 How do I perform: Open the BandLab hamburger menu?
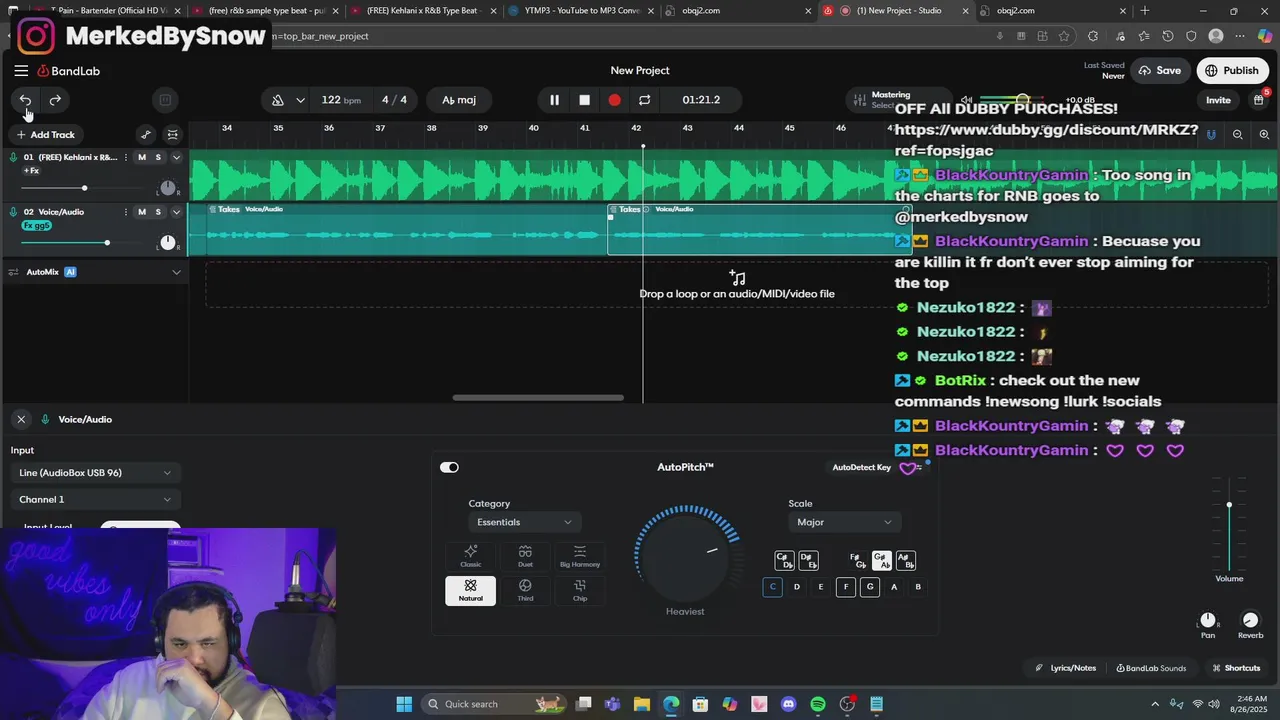21,71
